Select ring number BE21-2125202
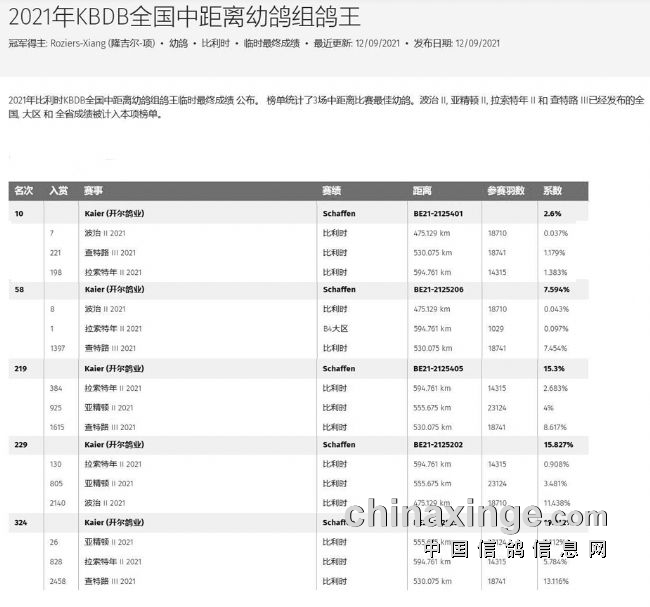Viewport: 650px width, 607px height. point(438,444)
